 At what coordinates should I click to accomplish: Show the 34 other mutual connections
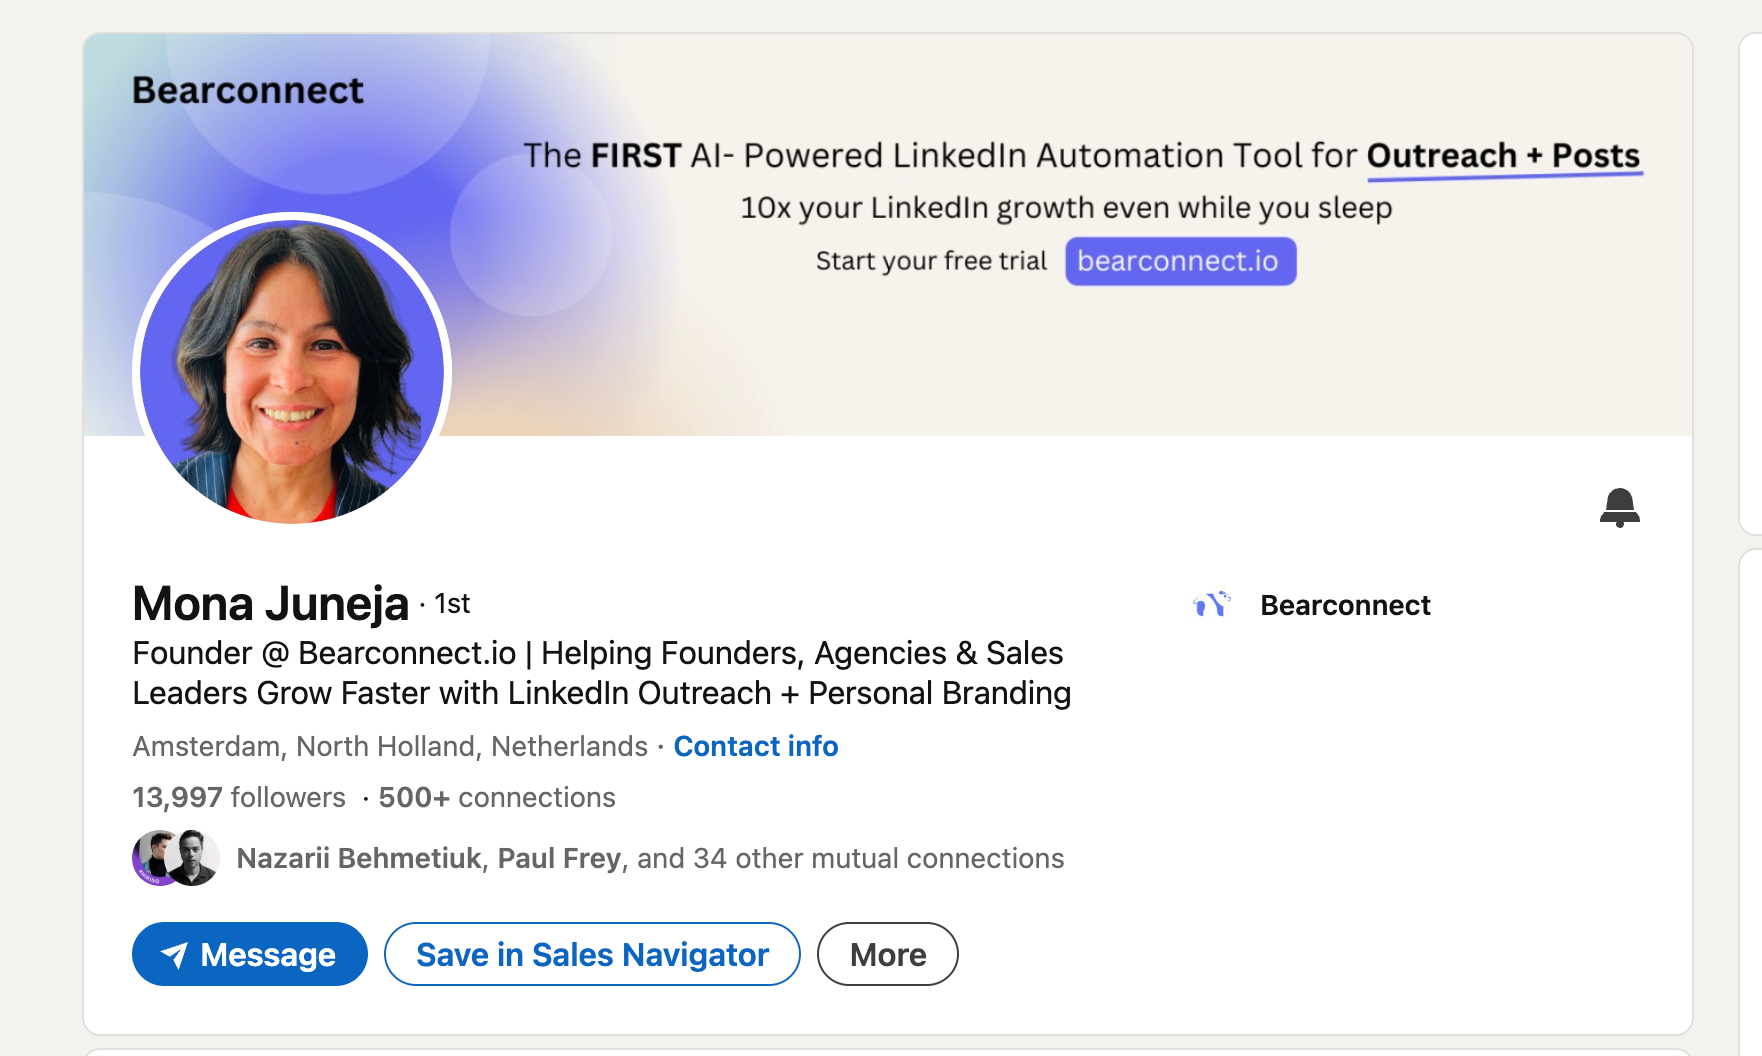tap(850, 858)
